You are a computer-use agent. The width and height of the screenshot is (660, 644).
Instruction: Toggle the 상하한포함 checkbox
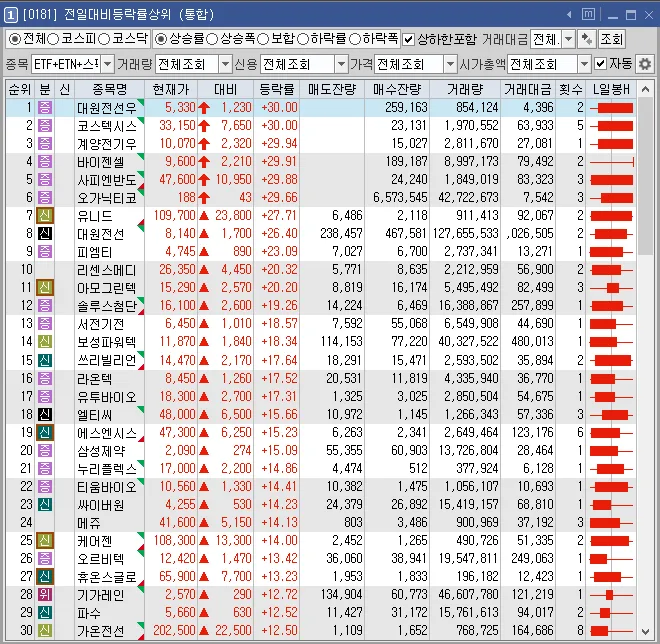tap(408, 40)
